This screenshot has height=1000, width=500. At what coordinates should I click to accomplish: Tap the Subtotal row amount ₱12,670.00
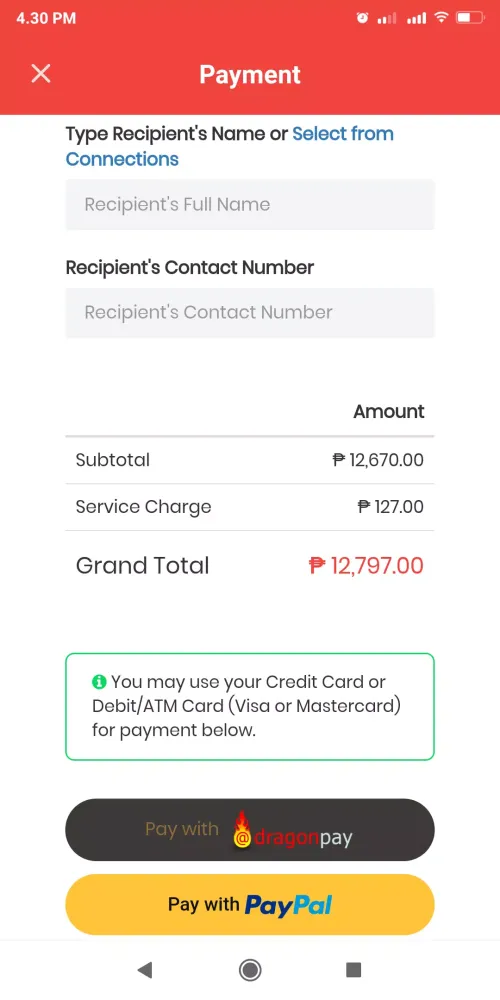[378, 460]
